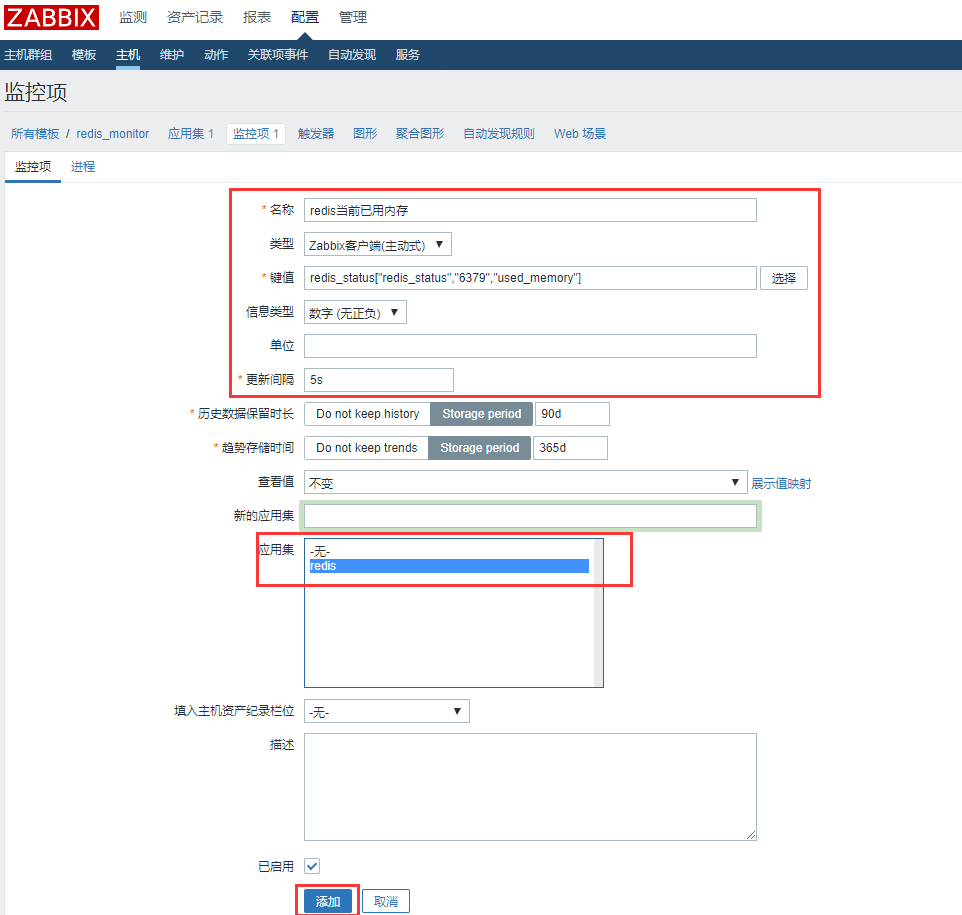The image size is (962, 915).
Task: Open 展示值映射 link
Action: pyautogui.click(x=781, y=484)
